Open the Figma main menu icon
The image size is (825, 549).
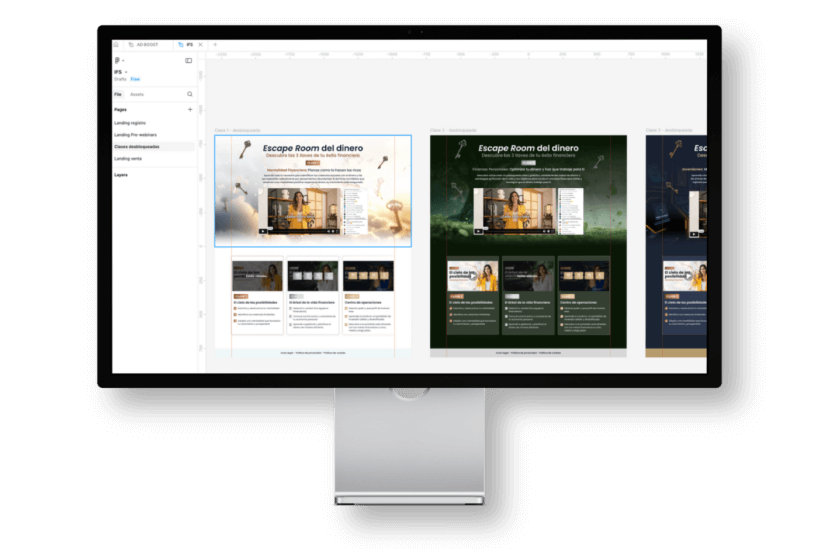118,61
